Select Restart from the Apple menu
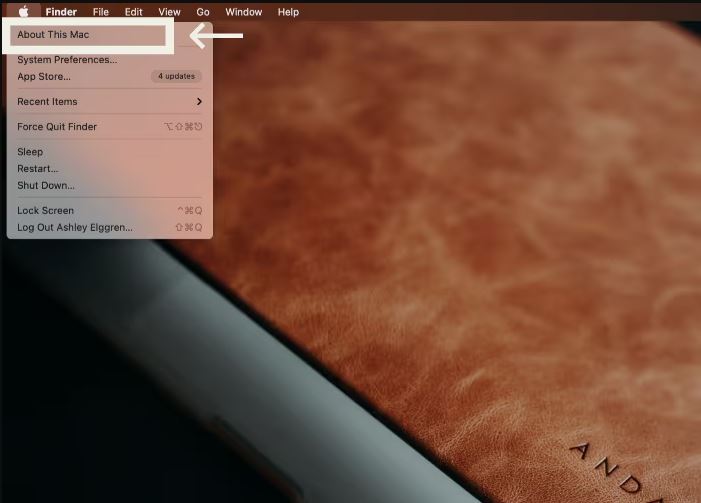Image resolution: width=701 pixels, height=503 pixels. [x=38, y=169]
